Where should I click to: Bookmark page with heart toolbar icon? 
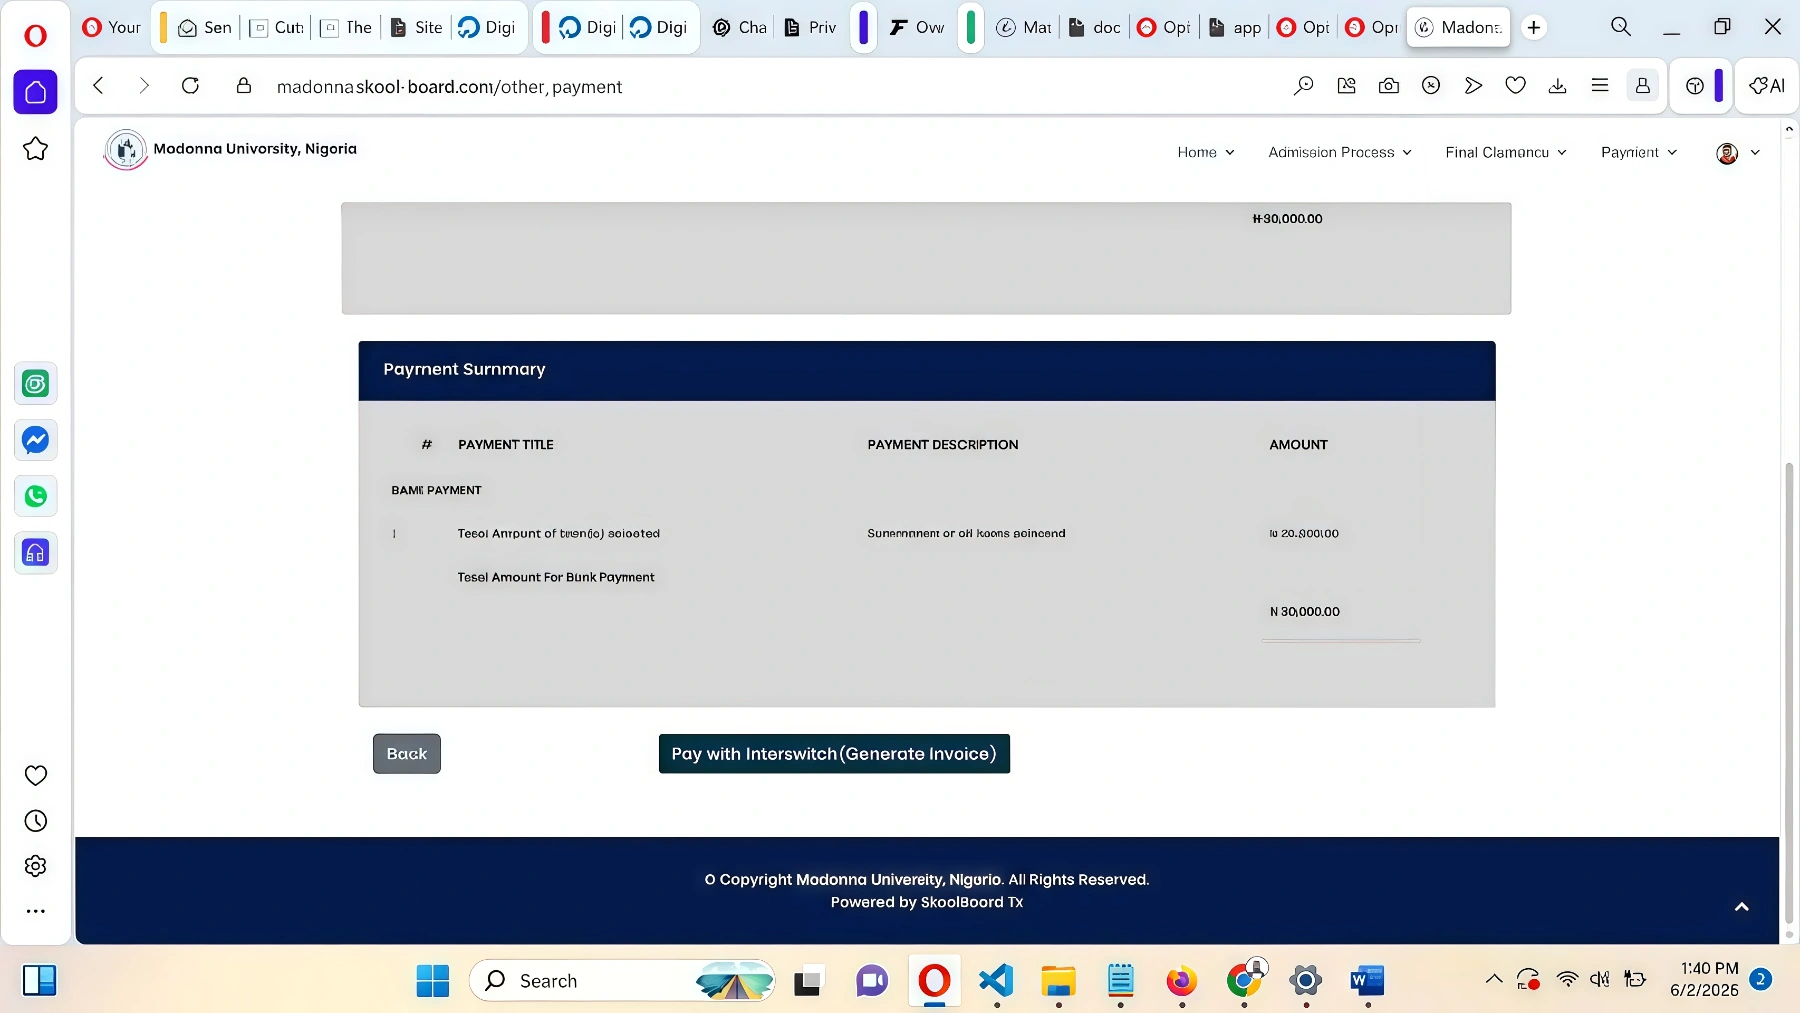pyautogui.click(x=1515, y=86)
